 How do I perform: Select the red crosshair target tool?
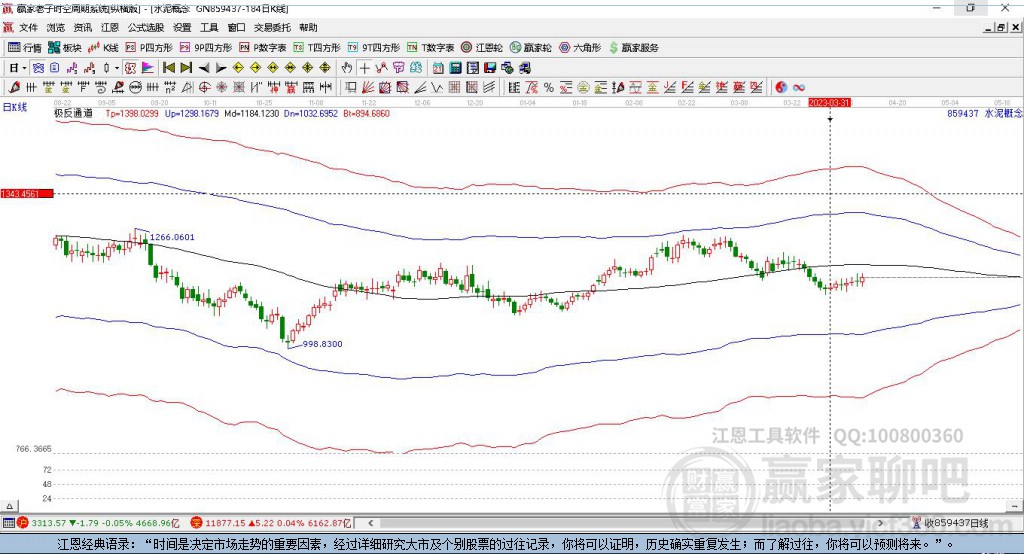[204, 88]
